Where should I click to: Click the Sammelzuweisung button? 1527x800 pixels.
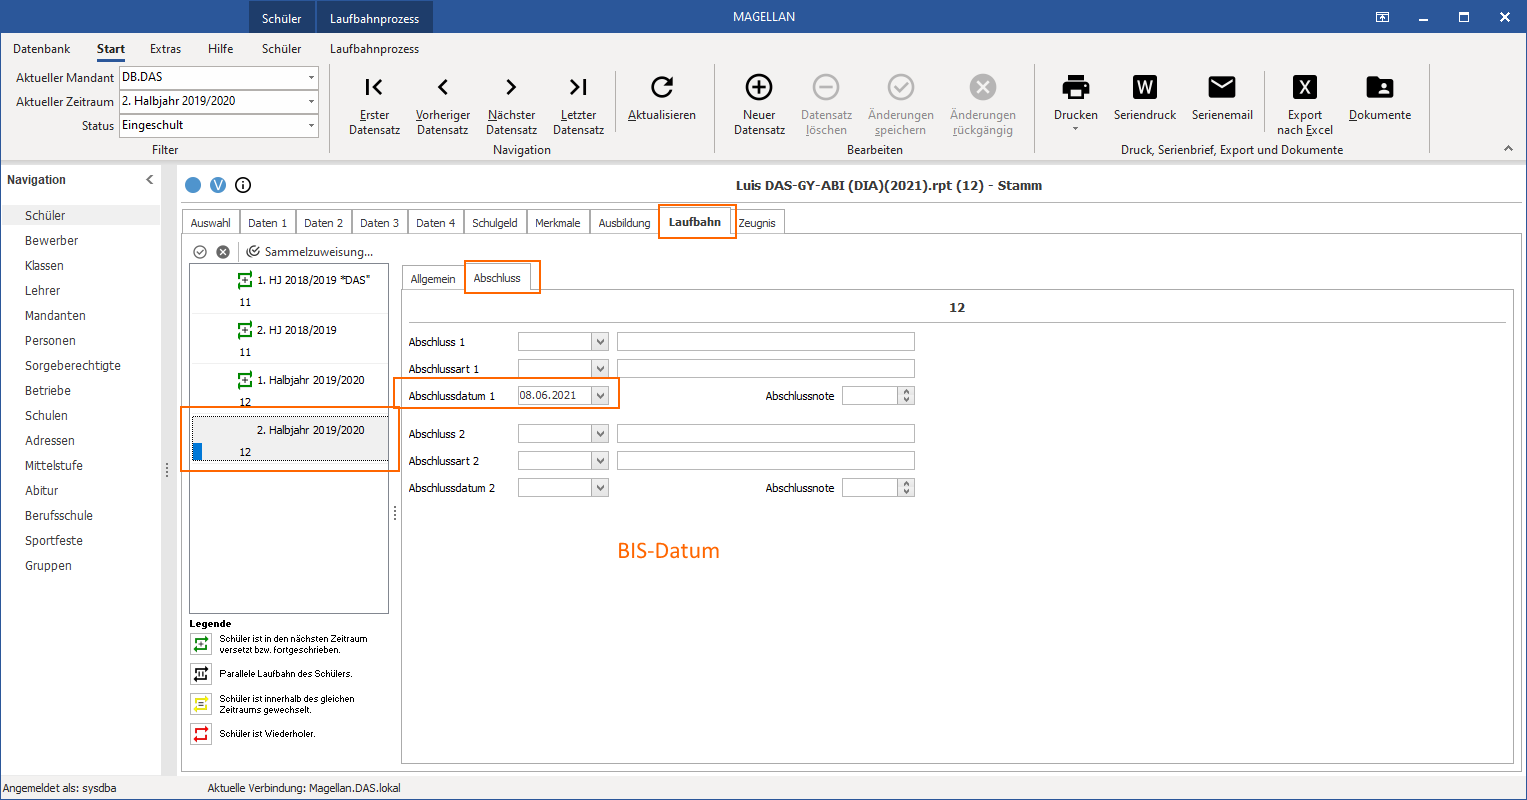tap(310, 252)
